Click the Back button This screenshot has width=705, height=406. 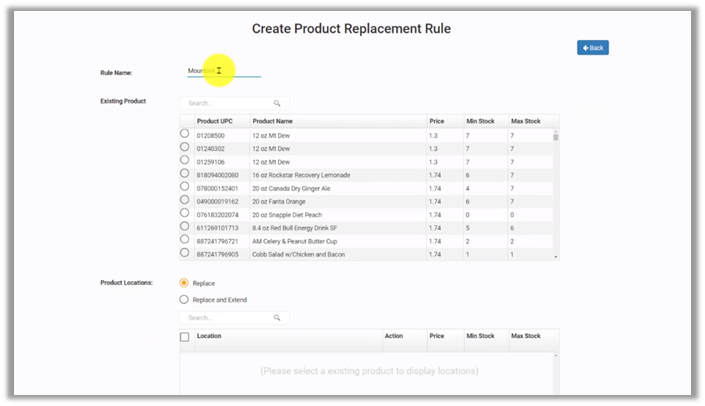592,48
